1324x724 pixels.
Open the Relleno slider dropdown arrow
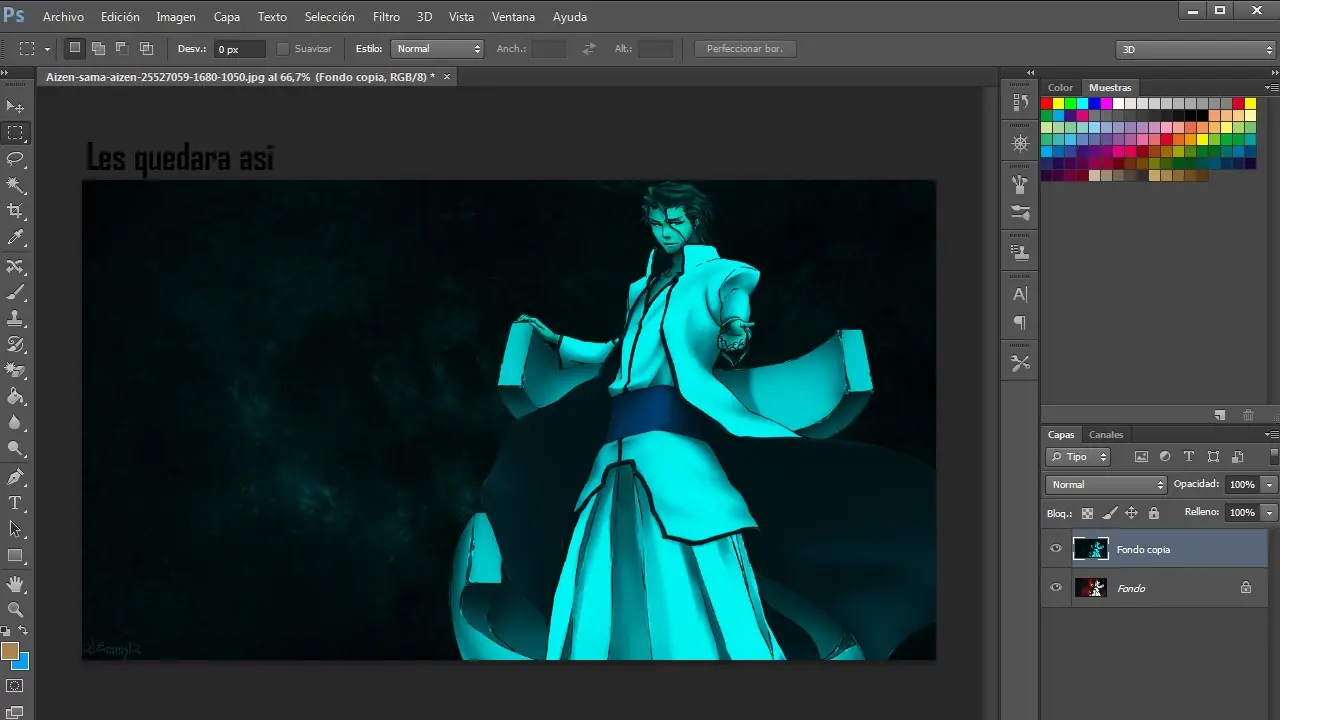1269,513
